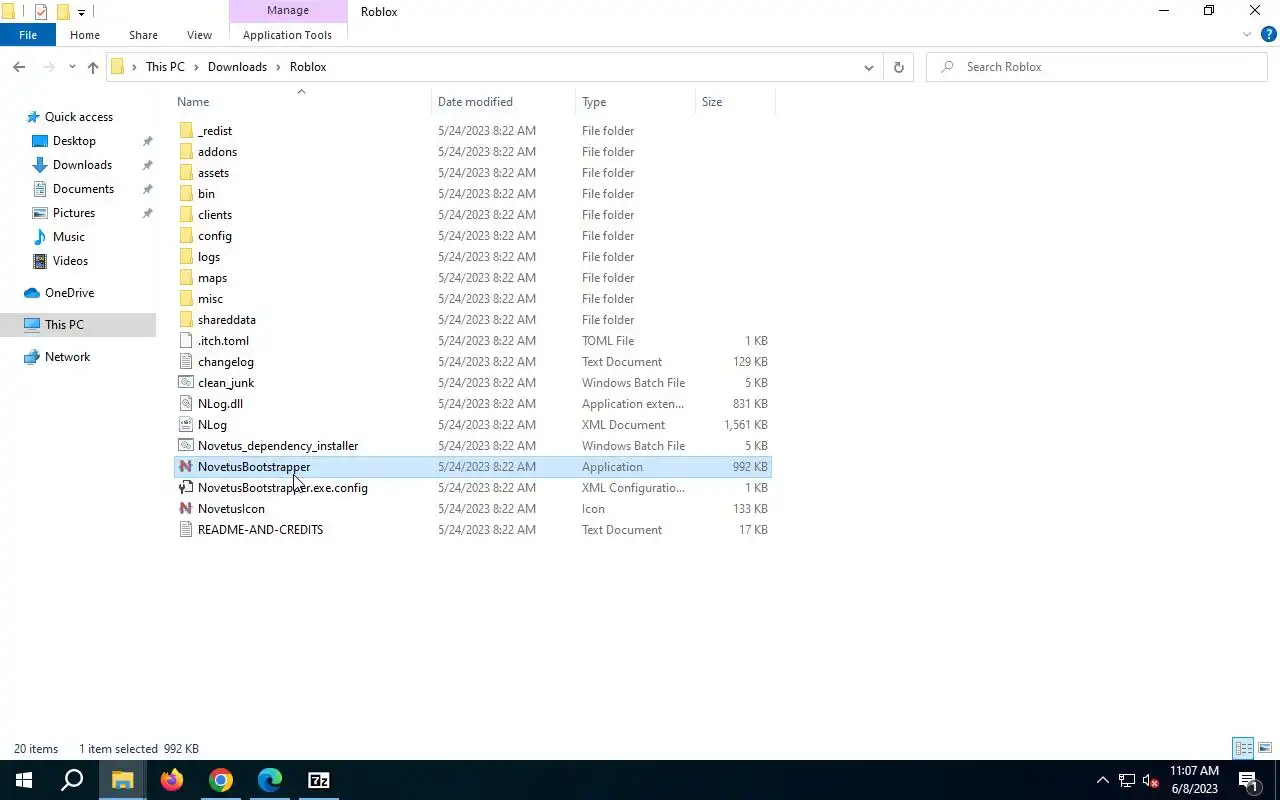The width and height of the screenshot is (1280, 800).
Task: Go back with the Back arrow
Action: (19, 67)
